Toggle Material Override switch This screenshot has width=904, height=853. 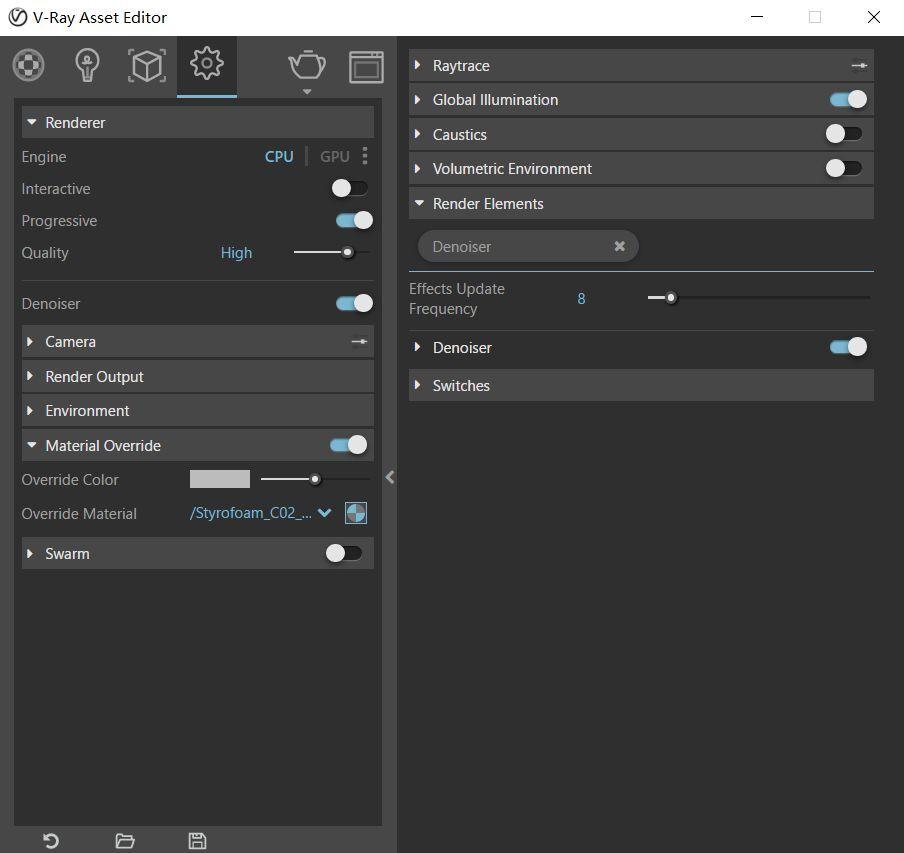348,445
